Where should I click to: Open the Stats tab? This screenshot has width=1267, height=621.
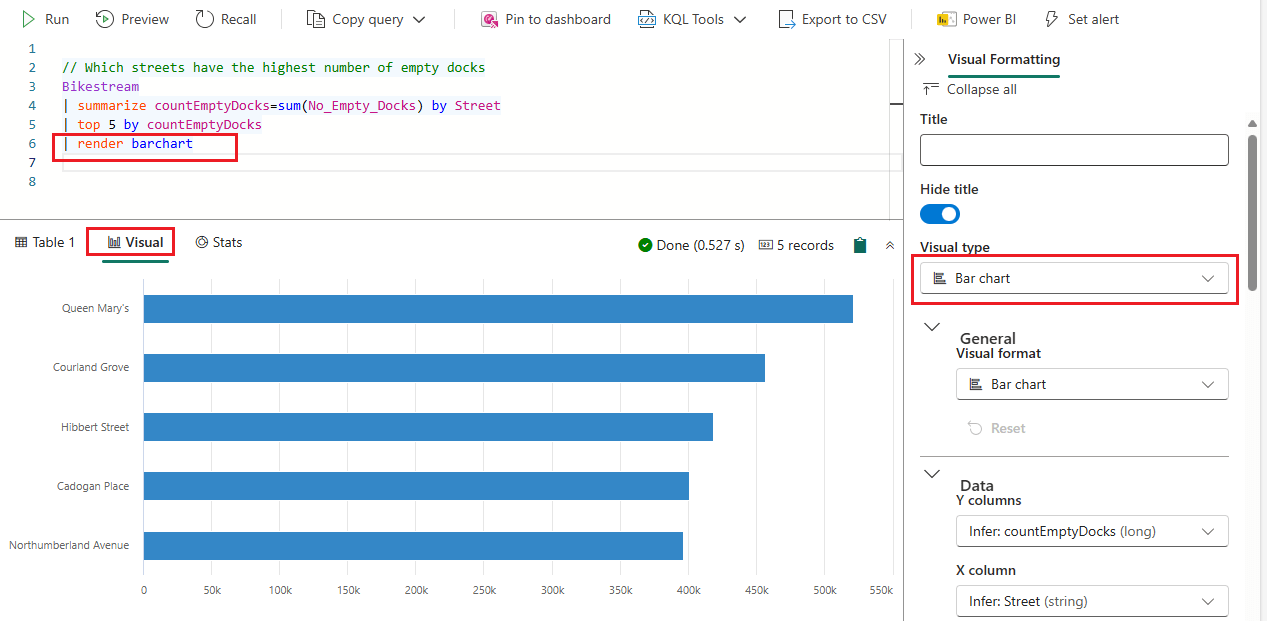[x=219, y=241]
